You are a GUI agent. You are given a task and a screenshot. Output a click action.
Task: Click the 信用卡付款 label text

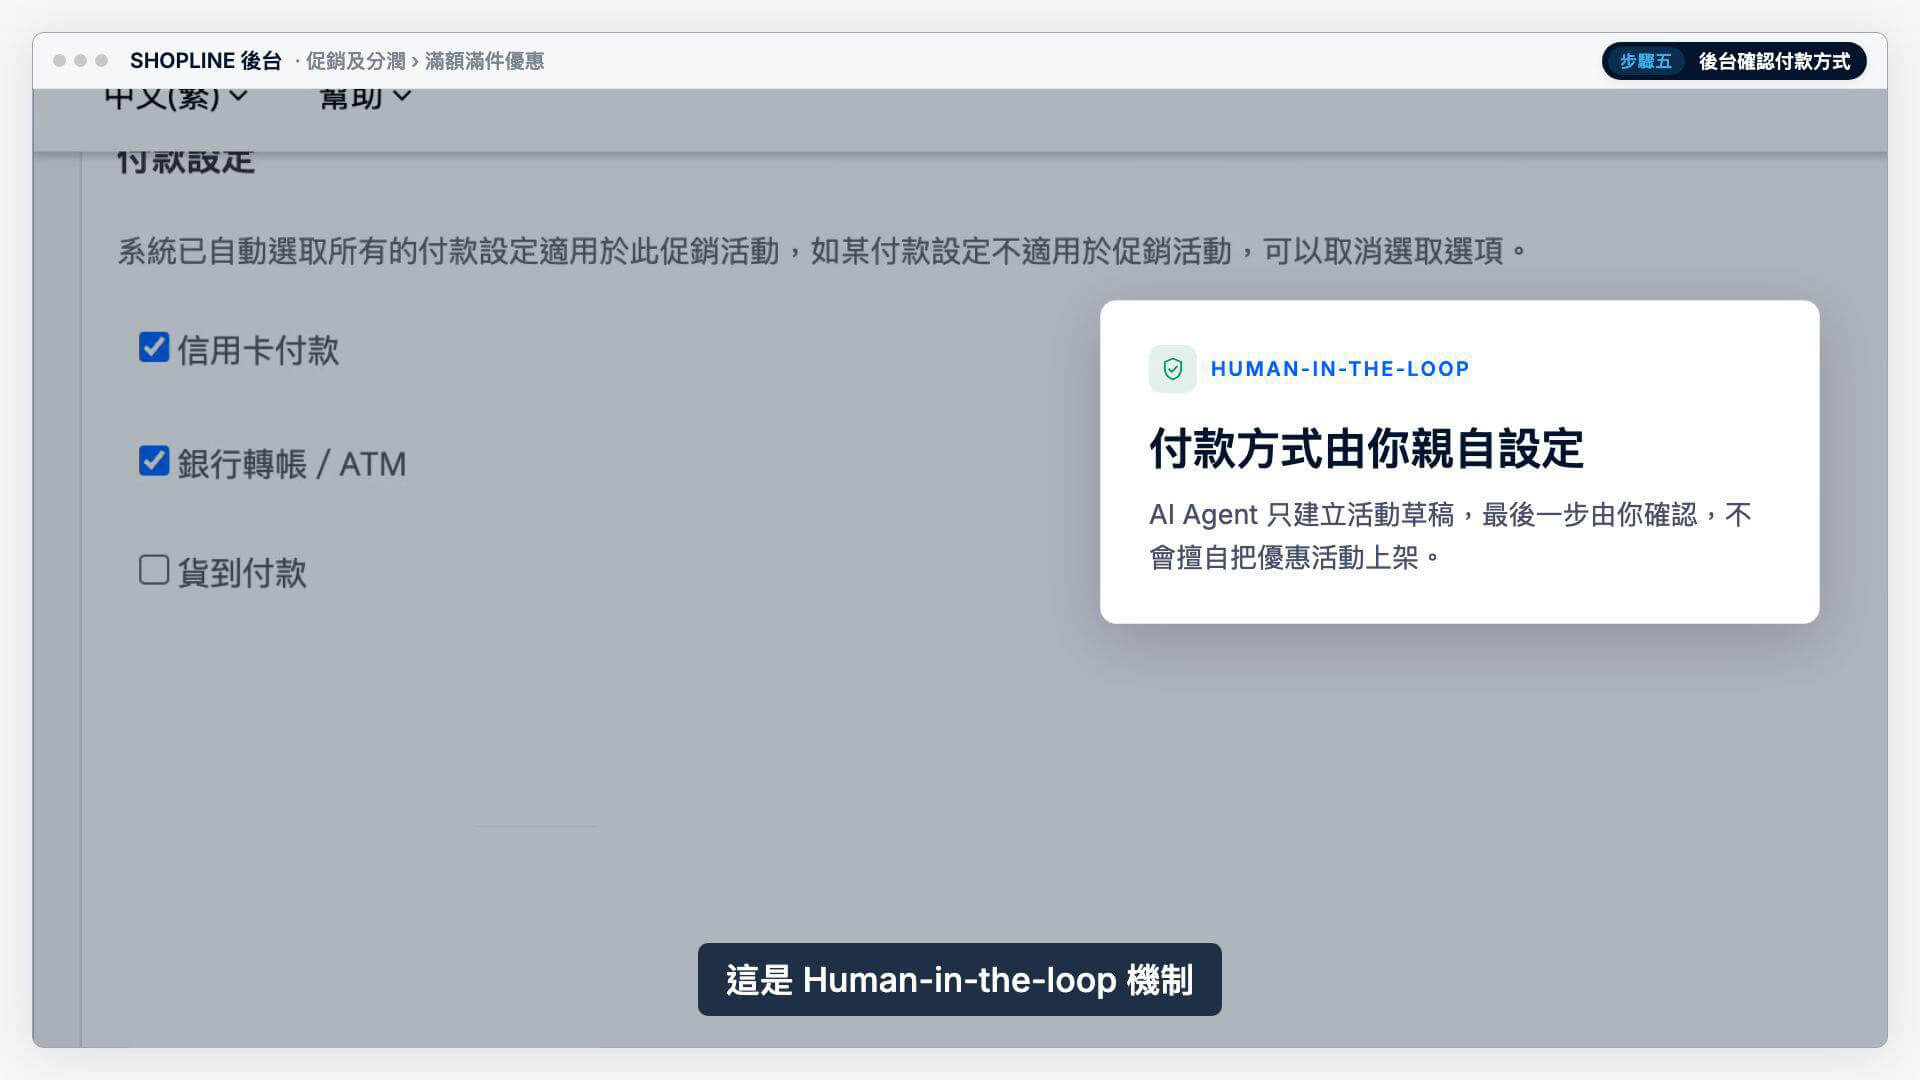[259, 351]
